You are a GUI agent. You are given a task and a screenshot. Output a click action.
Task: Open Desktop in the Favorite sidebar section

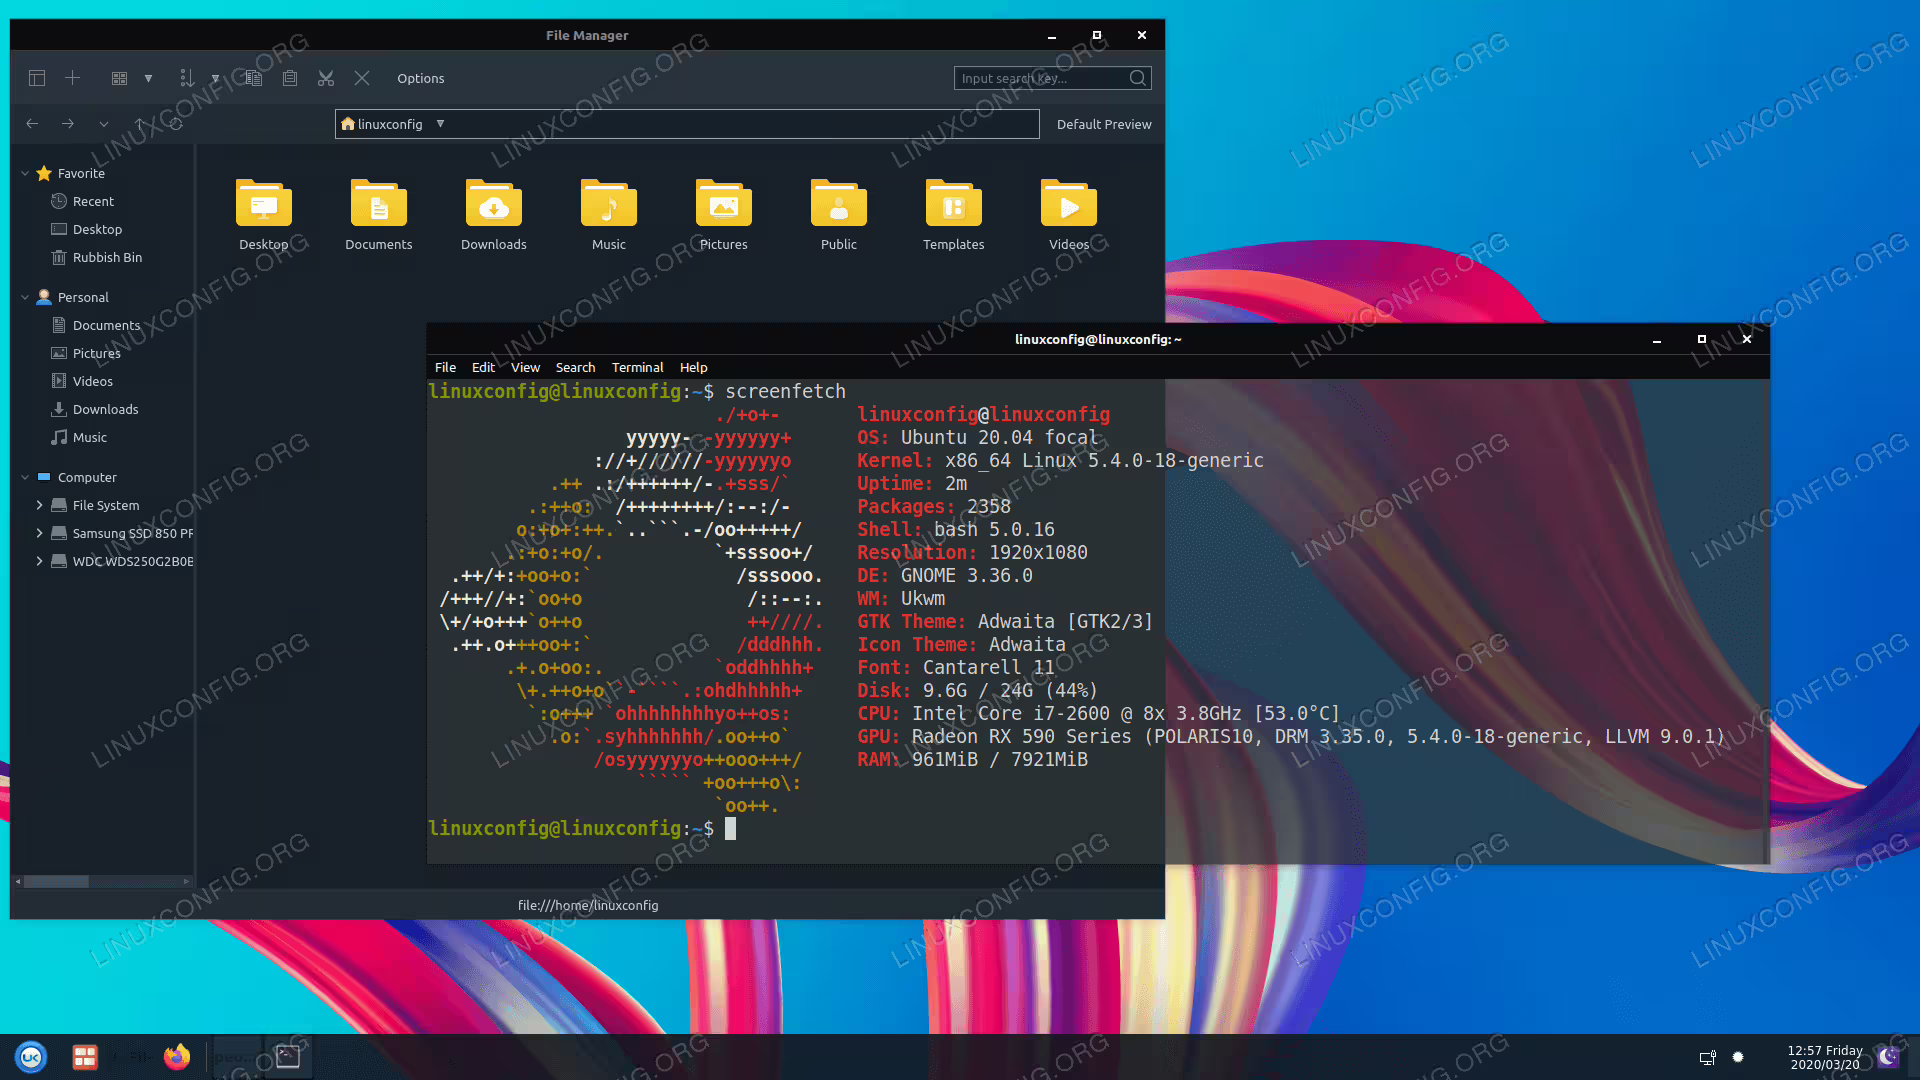[x=97, y=229]
